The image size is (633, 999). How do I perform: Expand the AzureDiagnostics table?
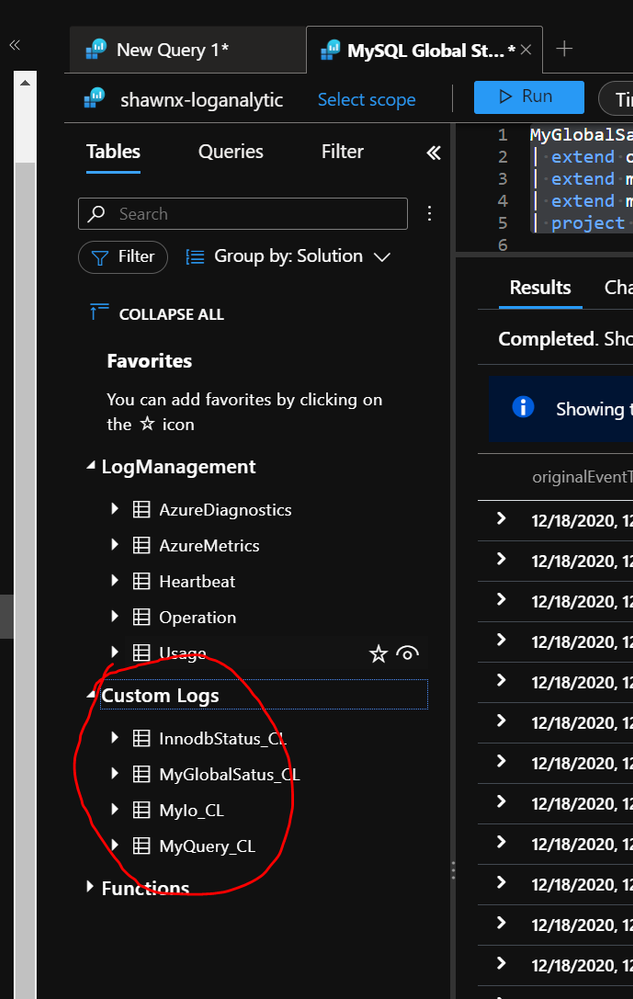(x=115, y=509)
